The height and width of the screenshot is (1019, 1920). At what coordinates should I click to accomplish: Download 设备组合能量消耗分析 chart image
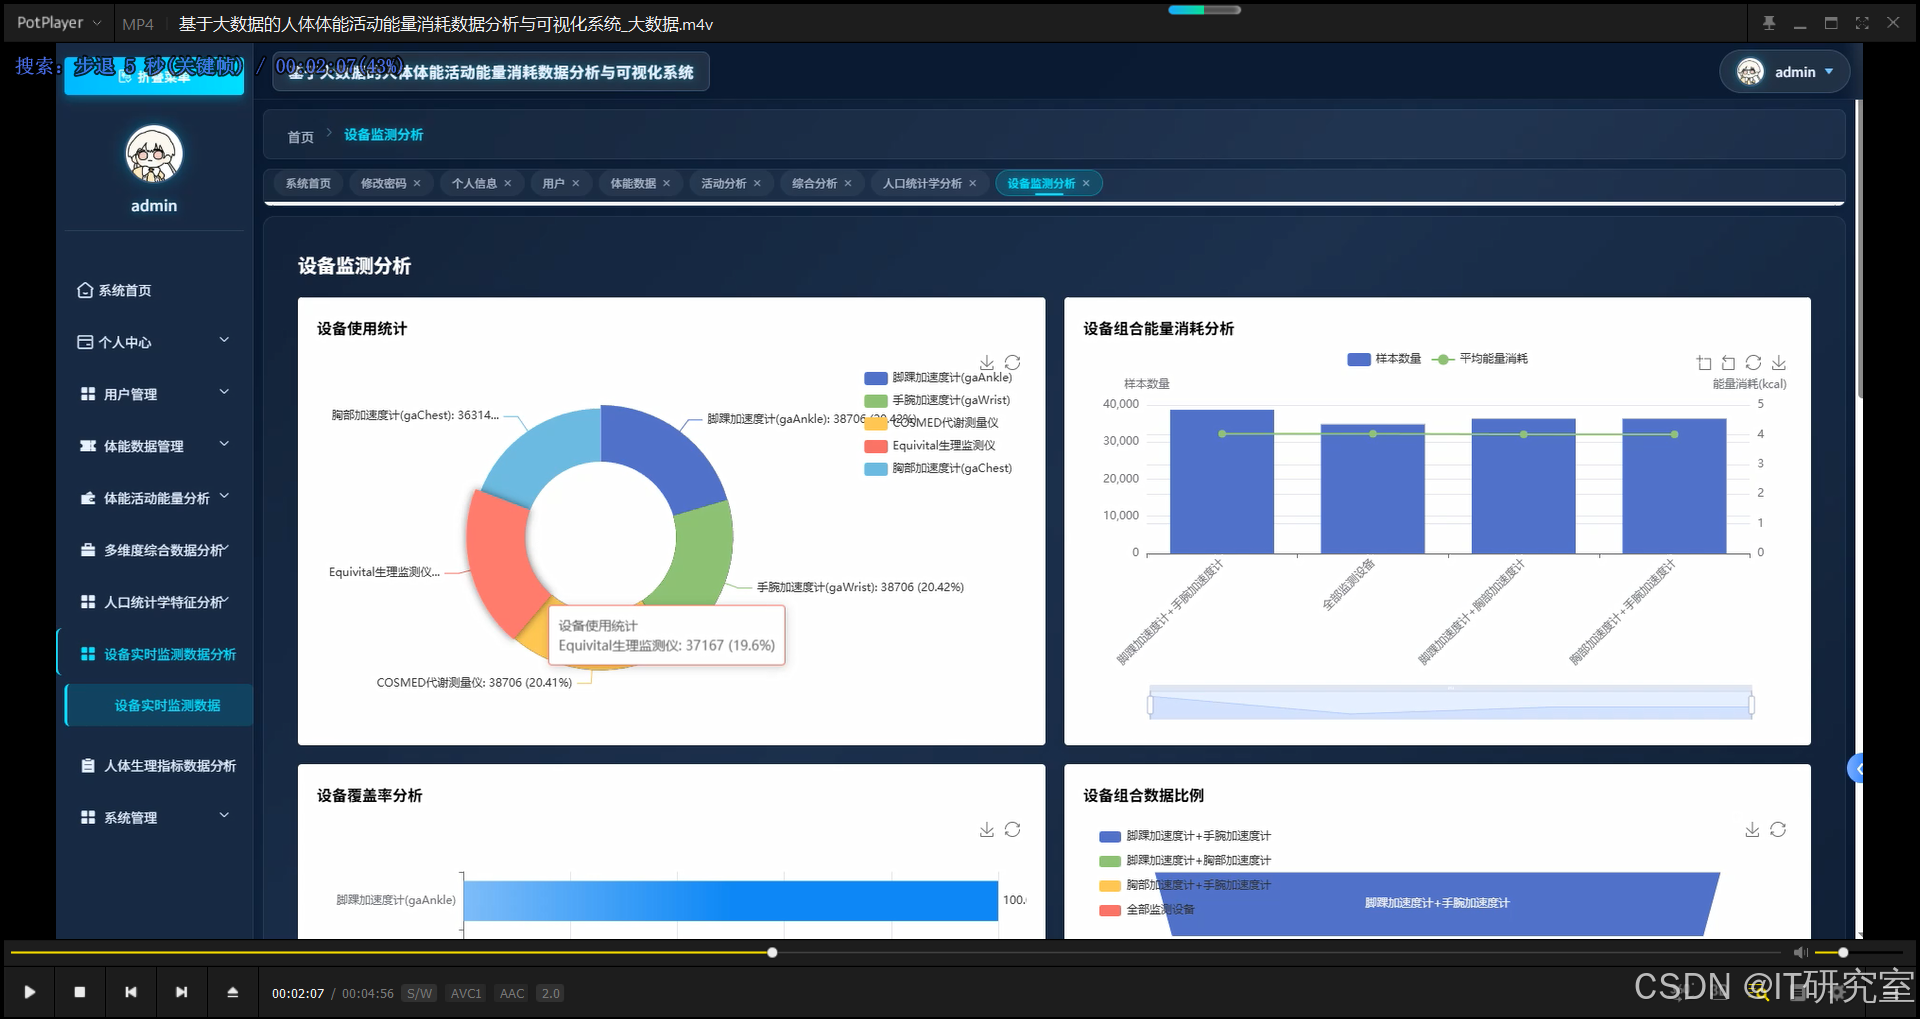1779,363
